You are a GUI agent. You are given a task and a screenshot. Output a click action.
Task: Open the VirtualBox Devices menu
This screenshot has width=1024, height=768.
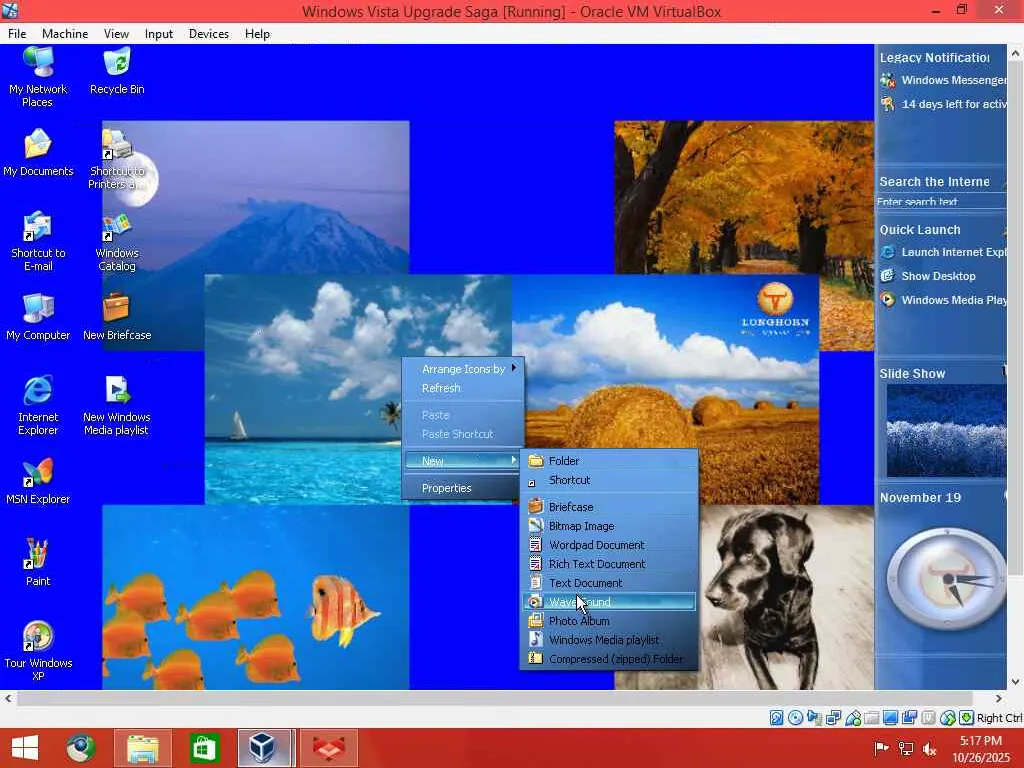(x=208, y=34)
